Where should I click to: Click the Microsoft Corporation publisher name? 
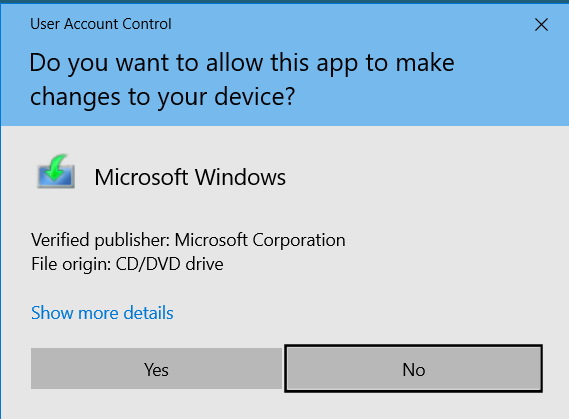pos(260,240)
